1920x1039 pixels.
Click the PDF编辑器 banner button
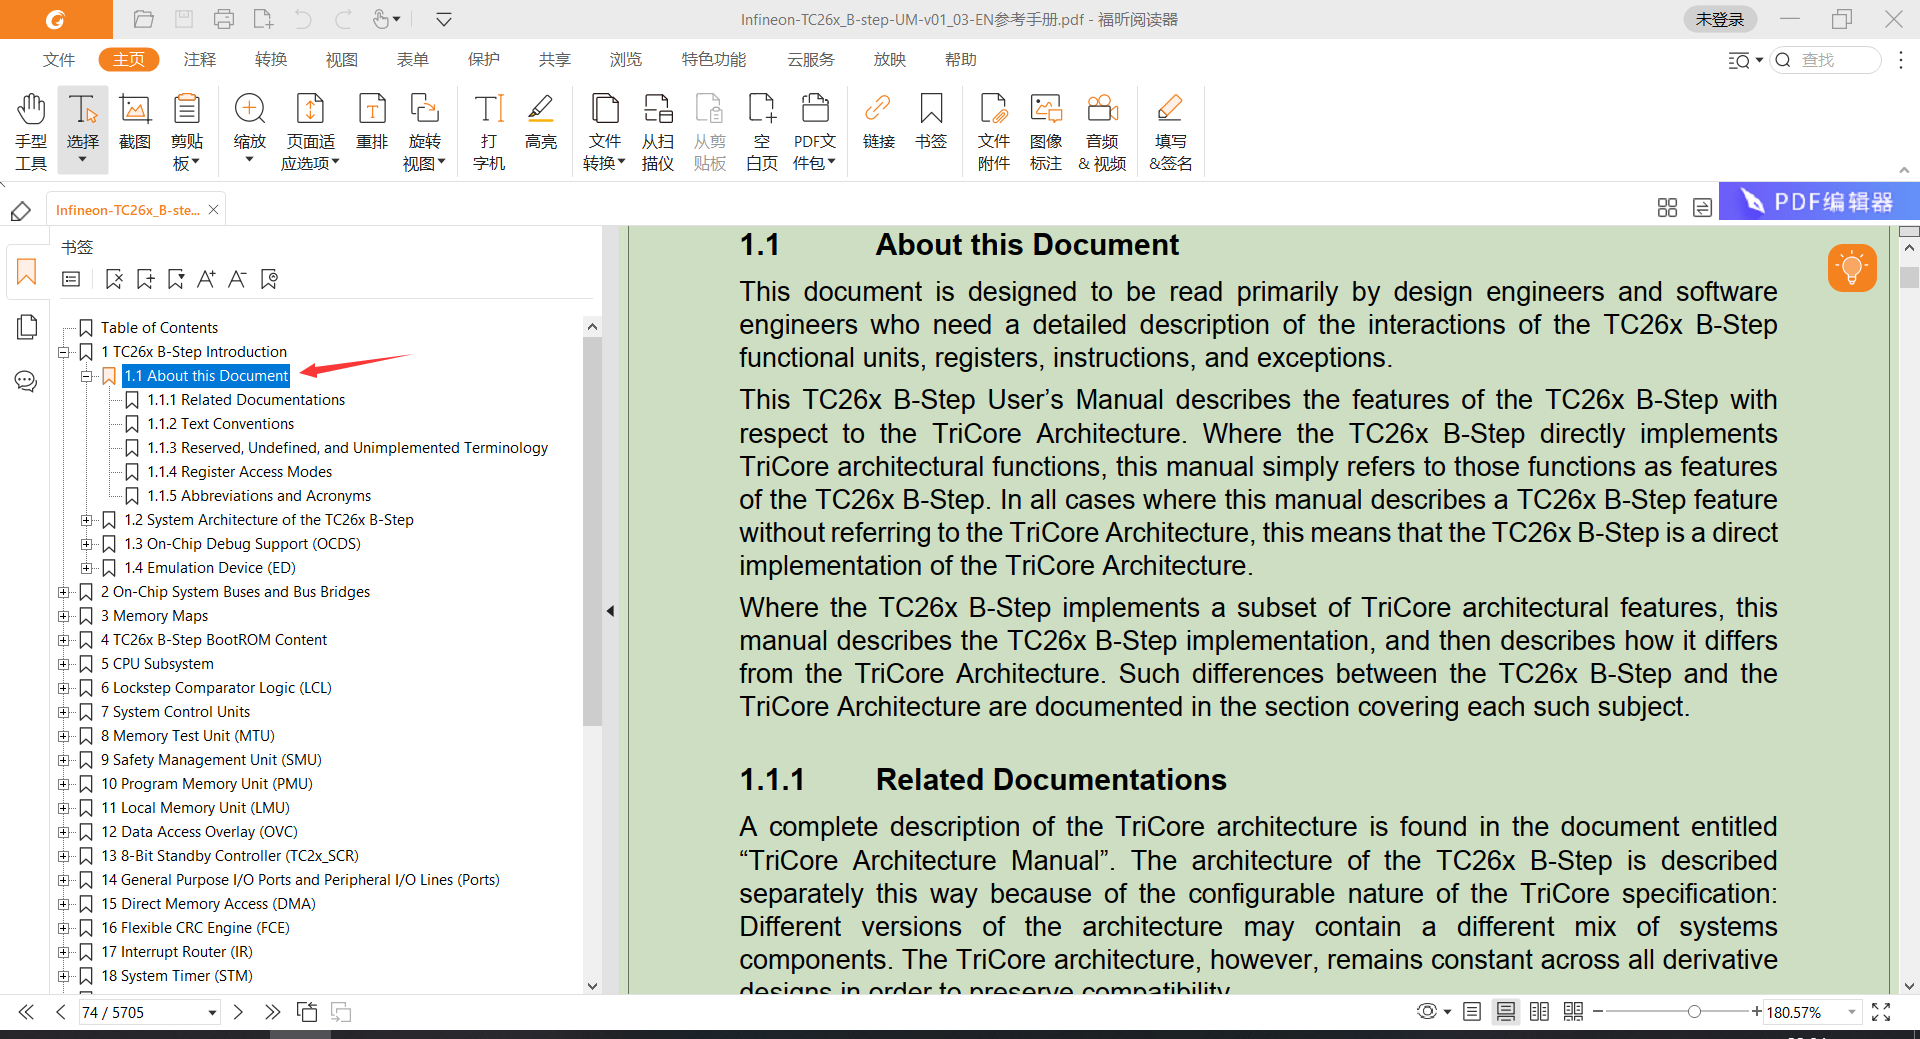pyautogui.click(x=1819, y=201)
